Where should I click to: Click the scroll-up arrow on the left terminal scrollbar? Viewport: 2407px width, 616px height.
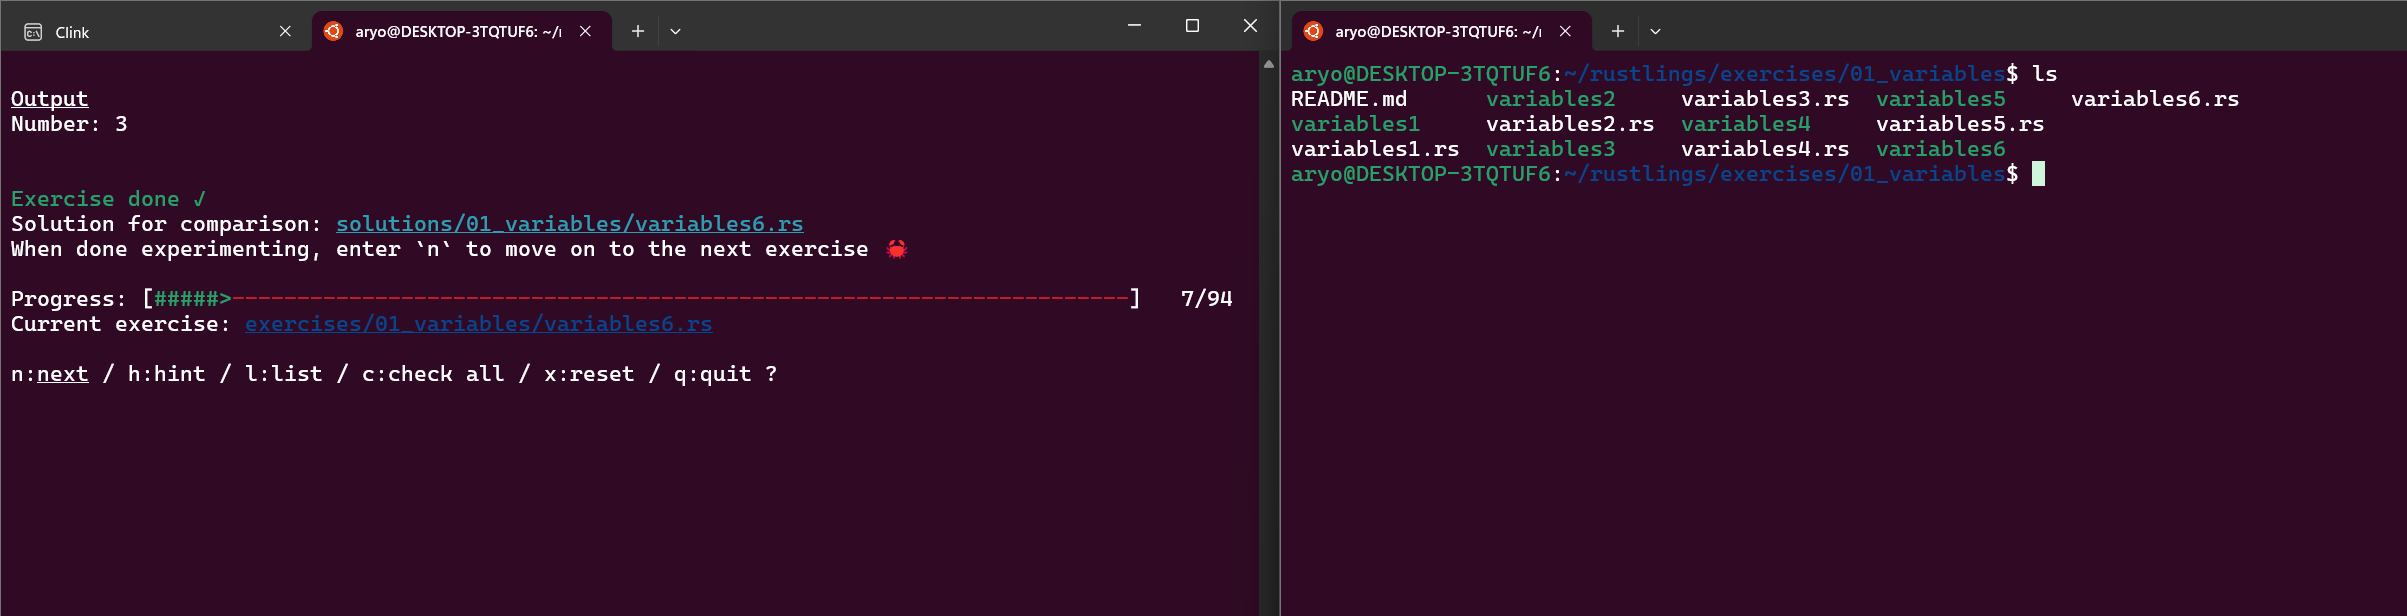point(1268,64)
